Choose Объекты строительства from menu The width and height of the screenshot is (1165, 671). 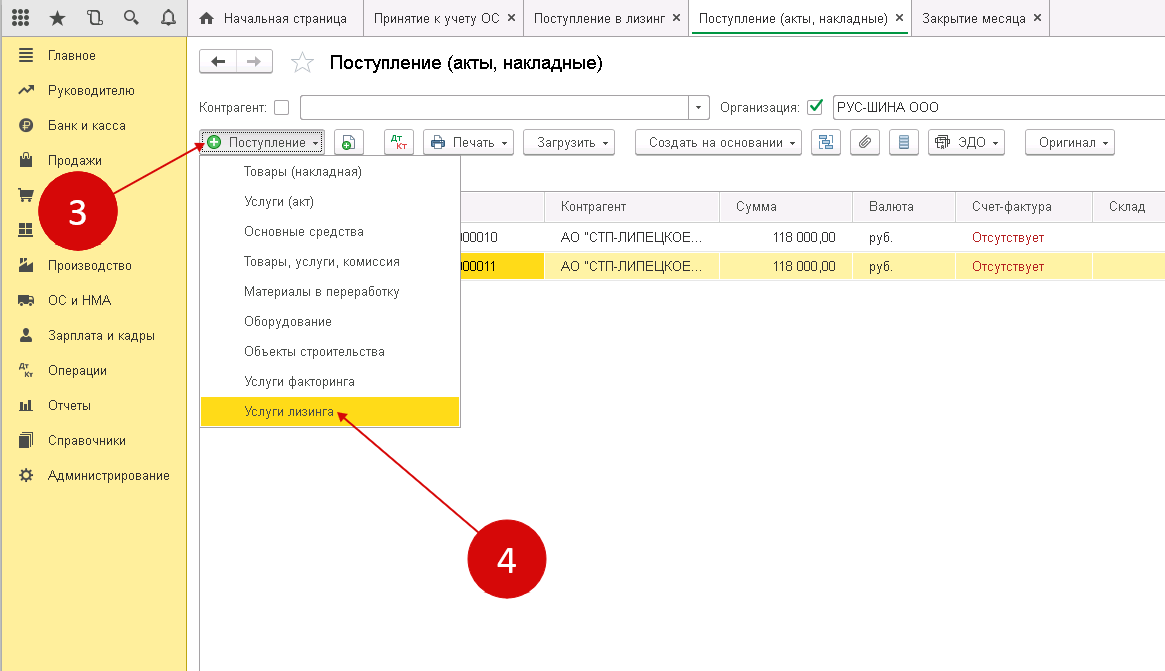tap(330, 351)
